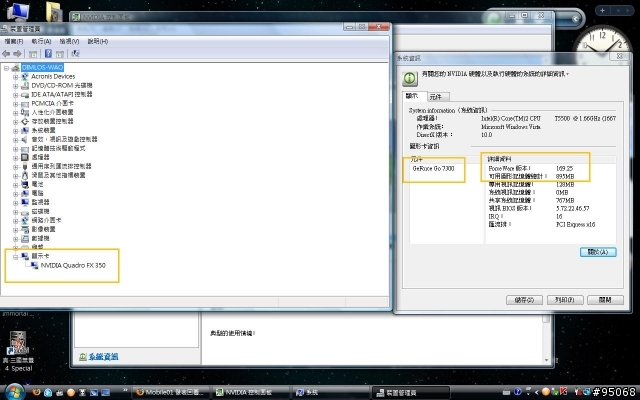The height and width of the screenshot is (400, 640).
Task: Click the 關於(A) About button
Action: tap(598, 252)
